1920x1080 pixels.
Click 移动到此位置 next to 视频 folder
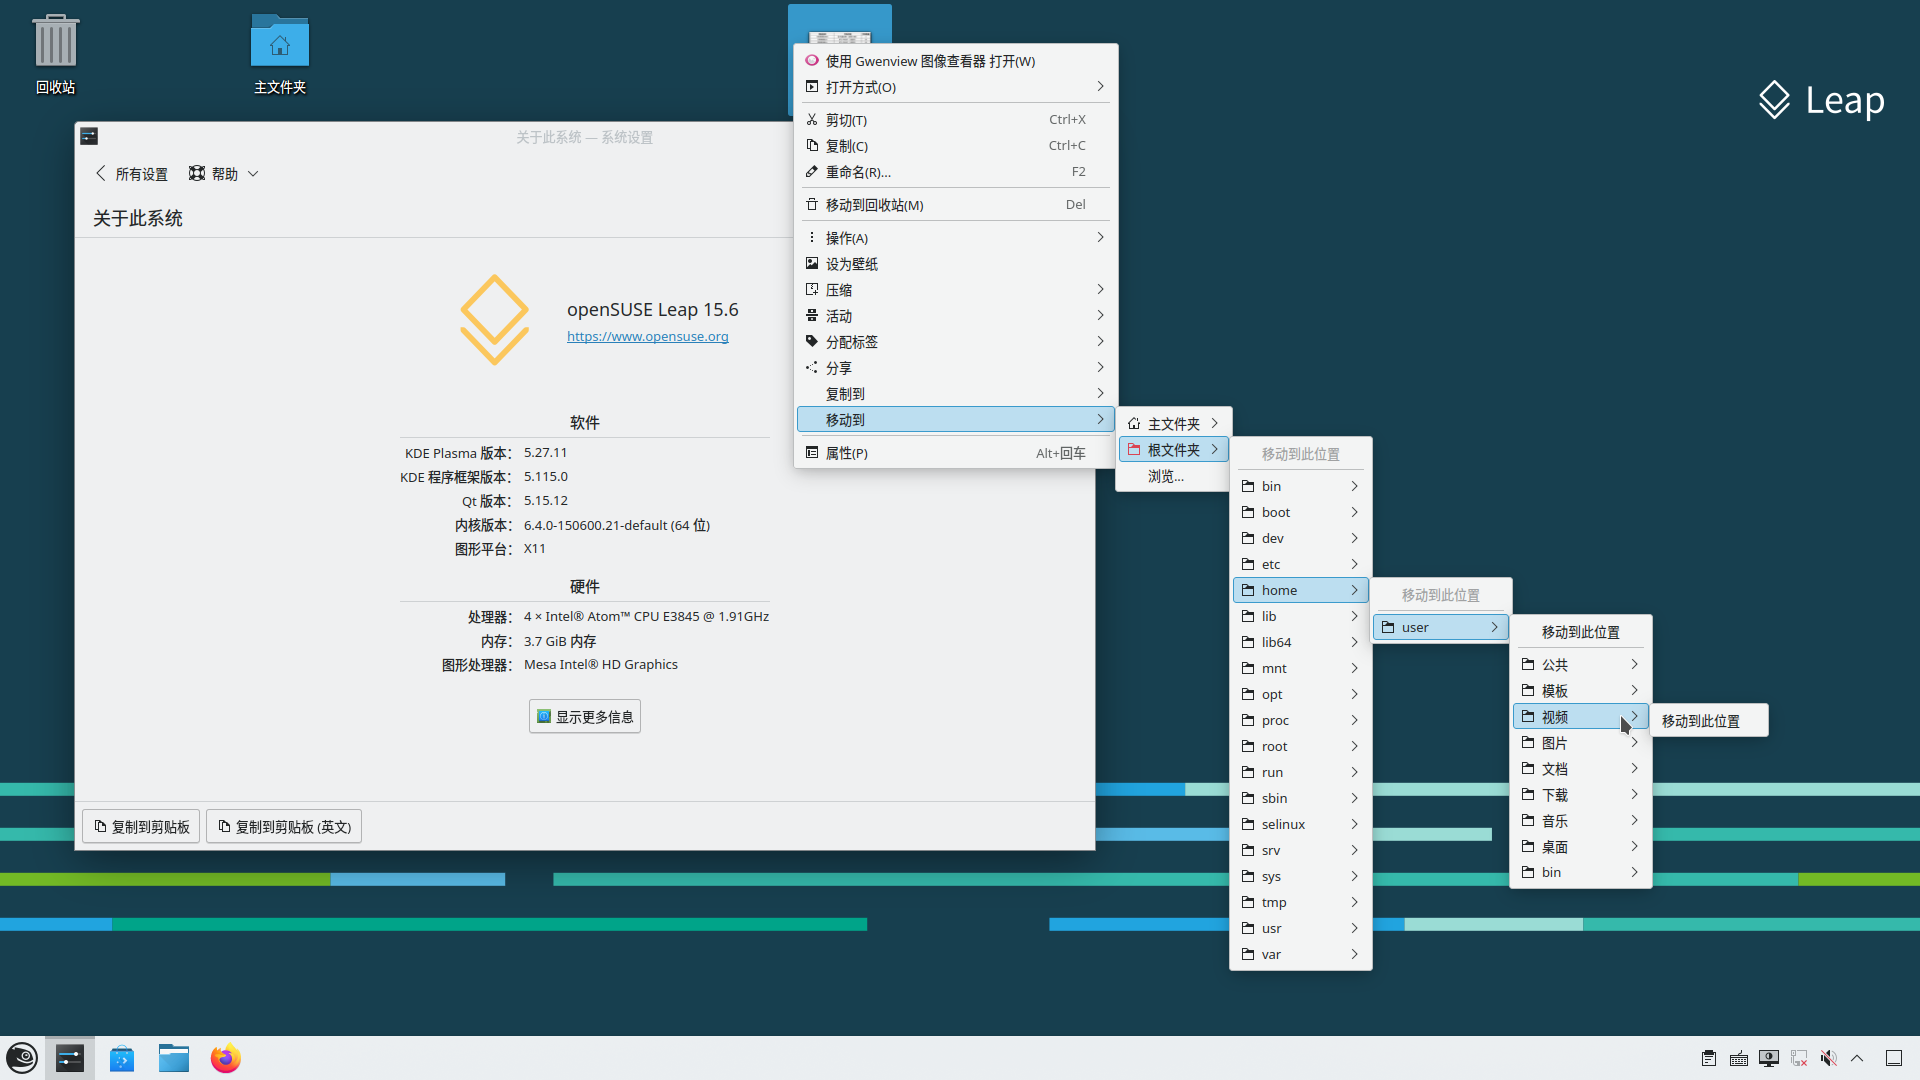(x=1709, y=721)
